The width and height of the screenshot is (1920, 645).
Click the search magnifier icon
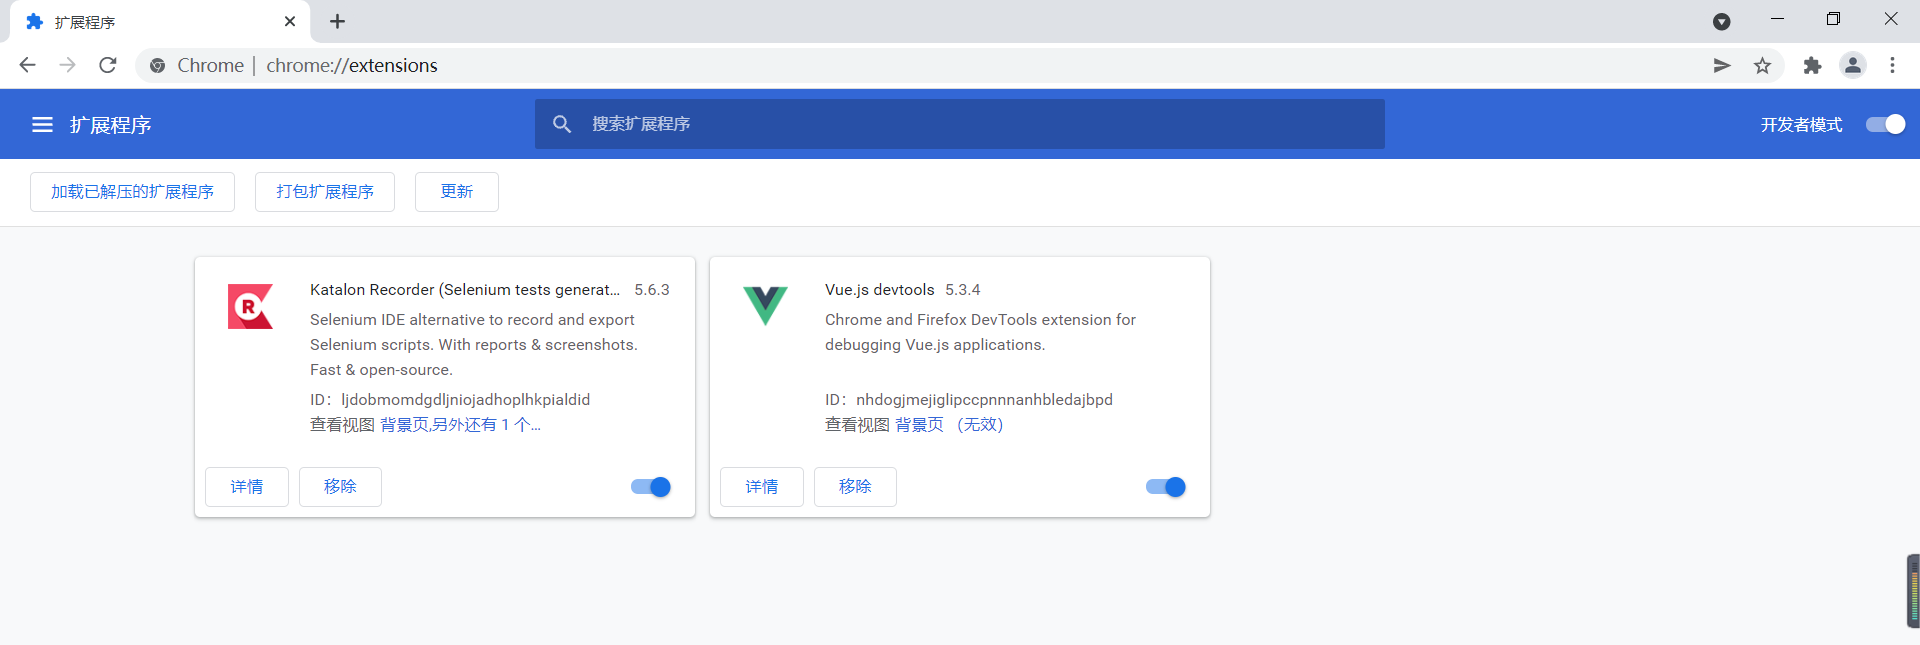(x=562, y=124)
